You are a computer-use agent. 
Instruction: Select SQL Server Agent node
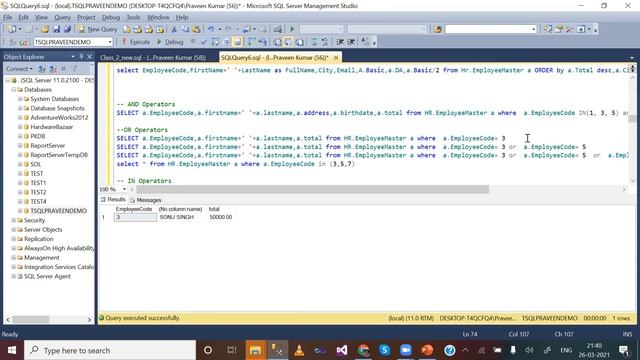(47, 276)
